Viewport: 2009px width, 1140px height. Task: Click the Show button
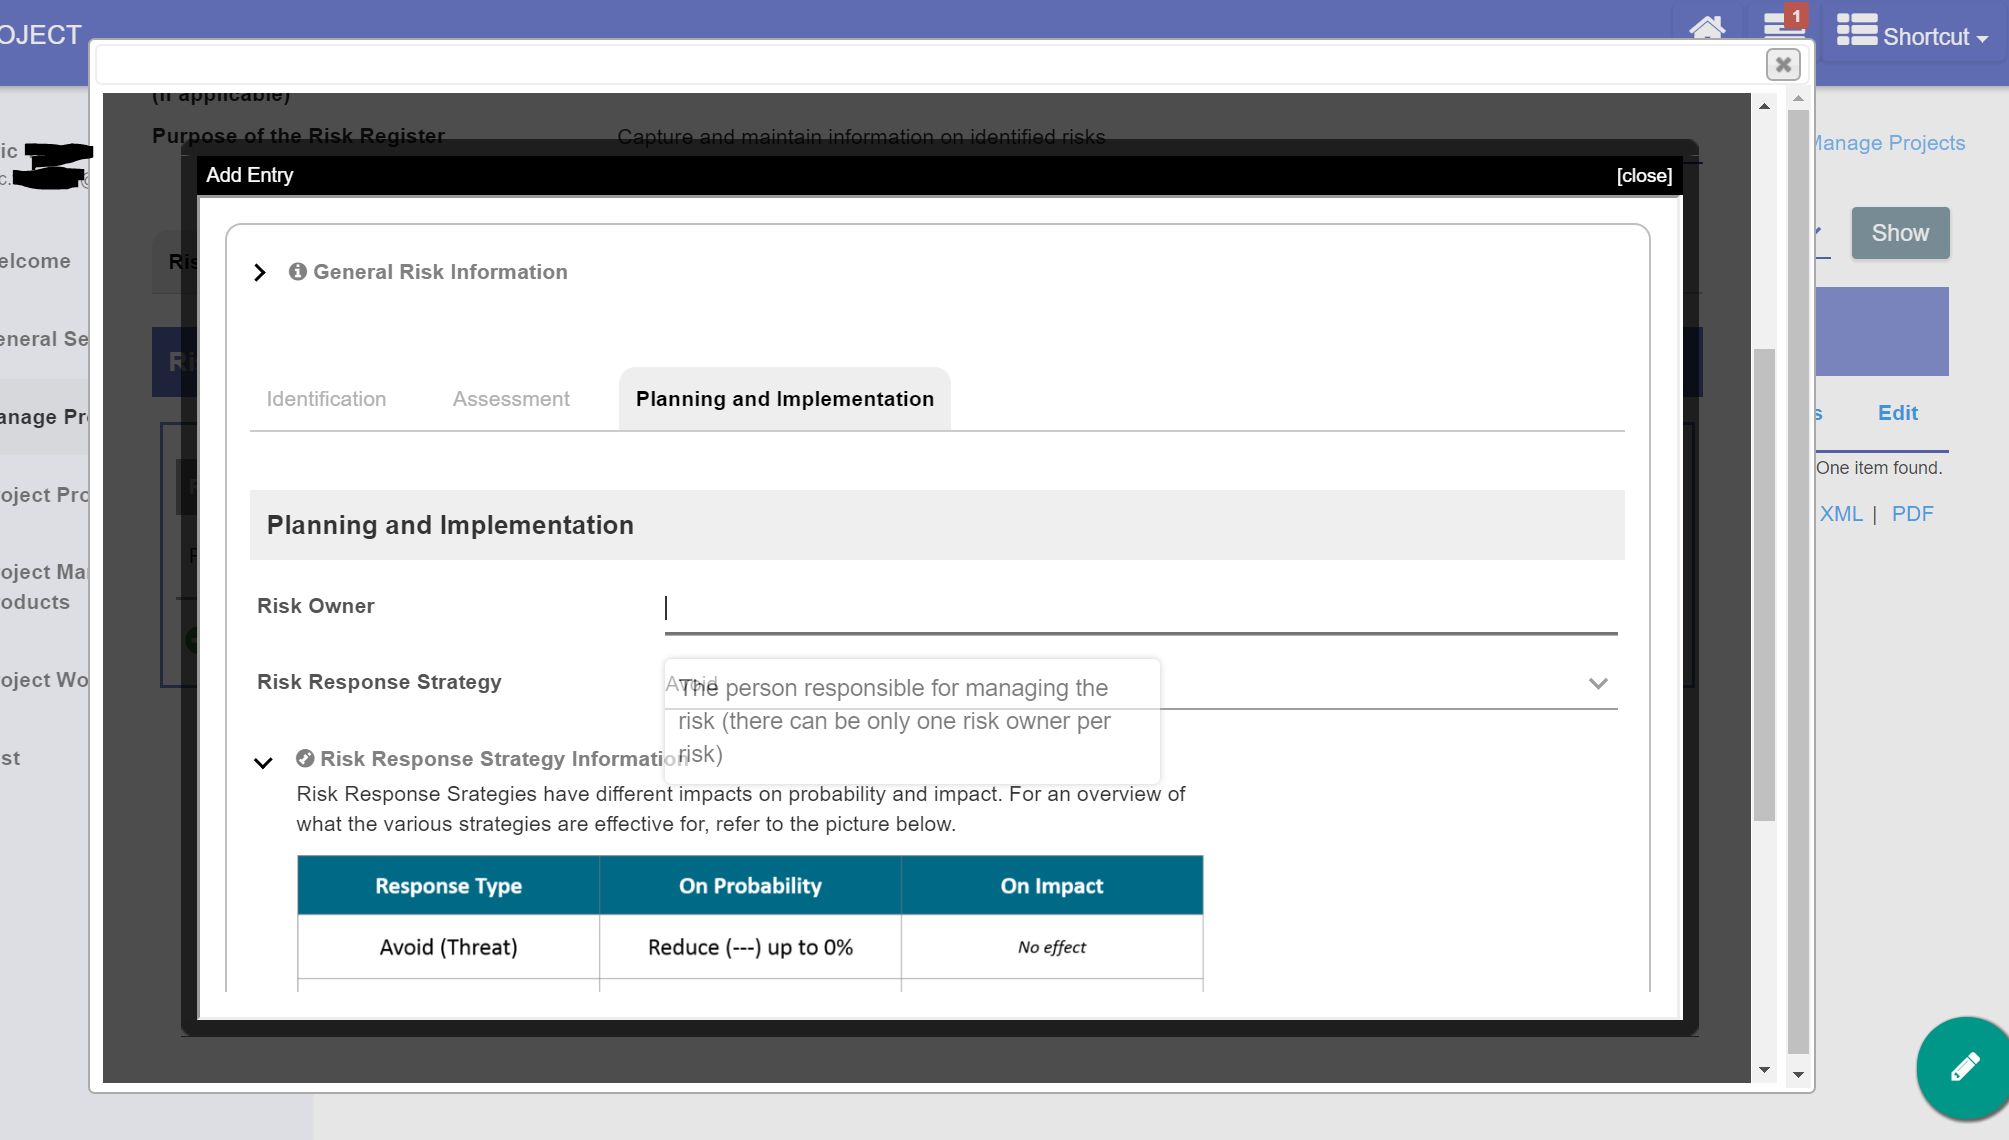[1899, 233]
